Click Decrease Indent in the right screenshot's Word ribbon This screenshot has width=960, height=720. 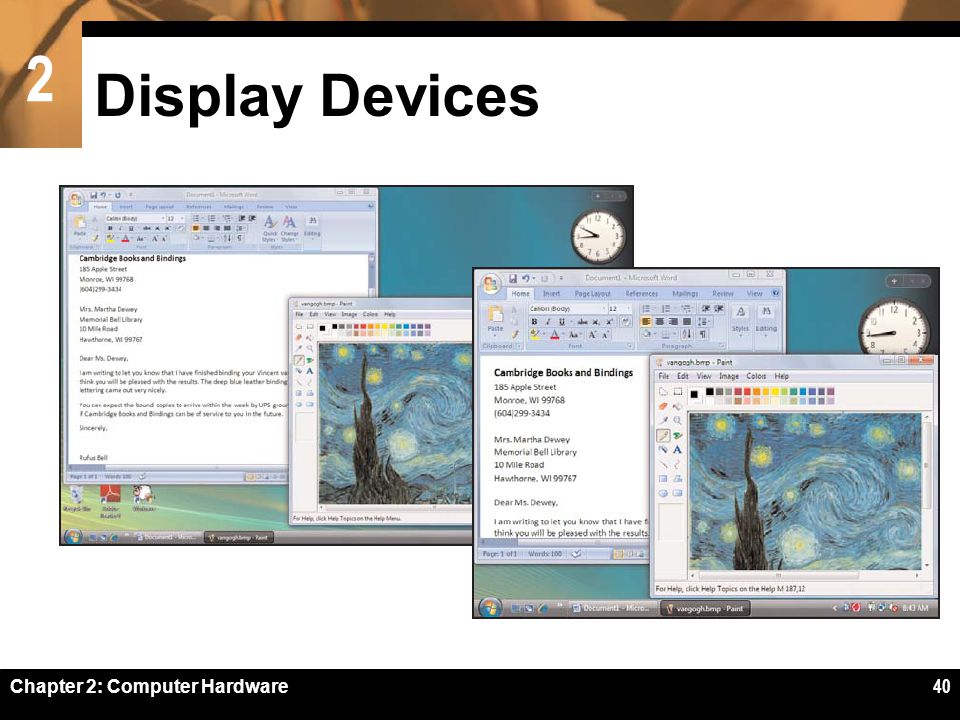coord(706,309)
